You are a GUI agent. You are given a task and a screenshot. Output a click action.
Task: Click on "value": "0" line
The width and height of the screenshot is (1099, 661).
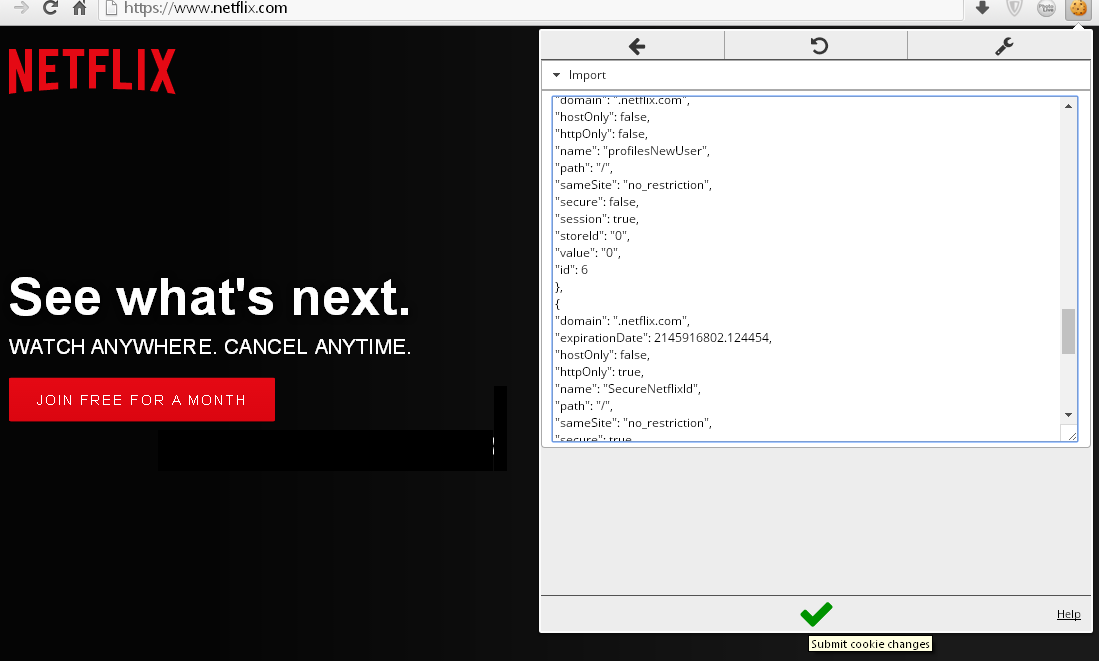(x=587, y=253)
